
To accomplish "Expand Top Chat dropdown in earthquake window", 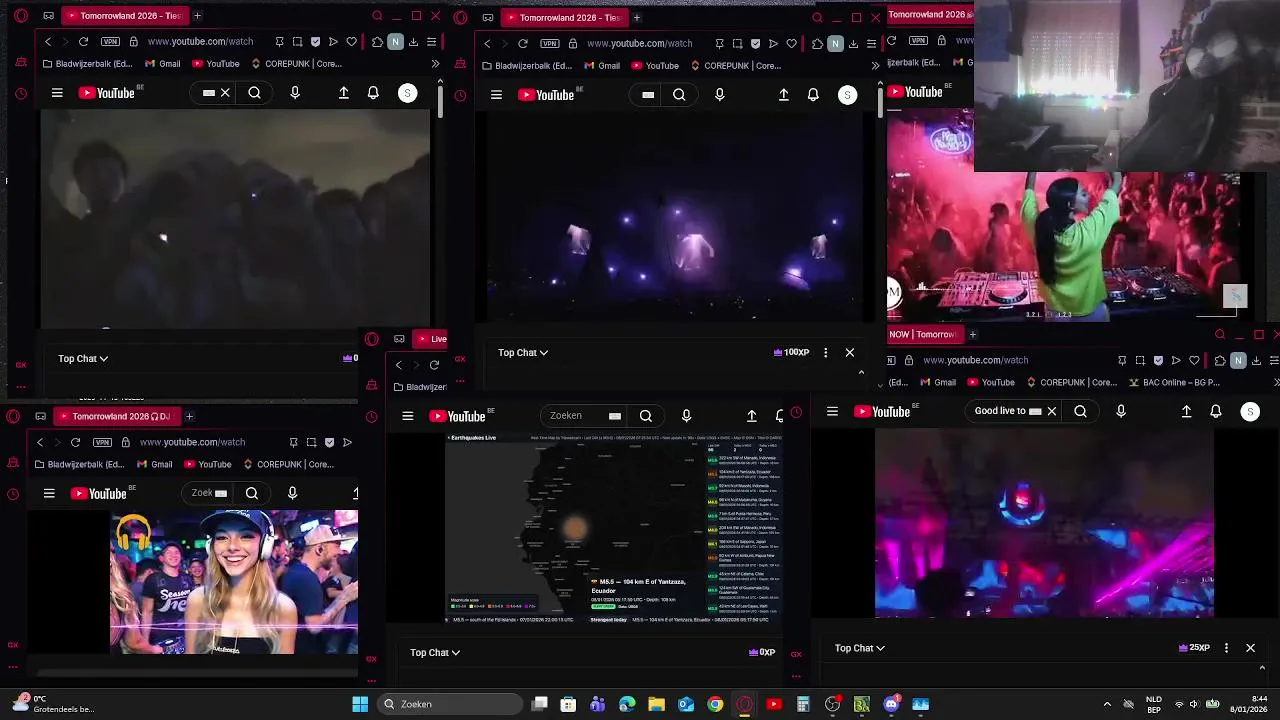I will point(435,652).
